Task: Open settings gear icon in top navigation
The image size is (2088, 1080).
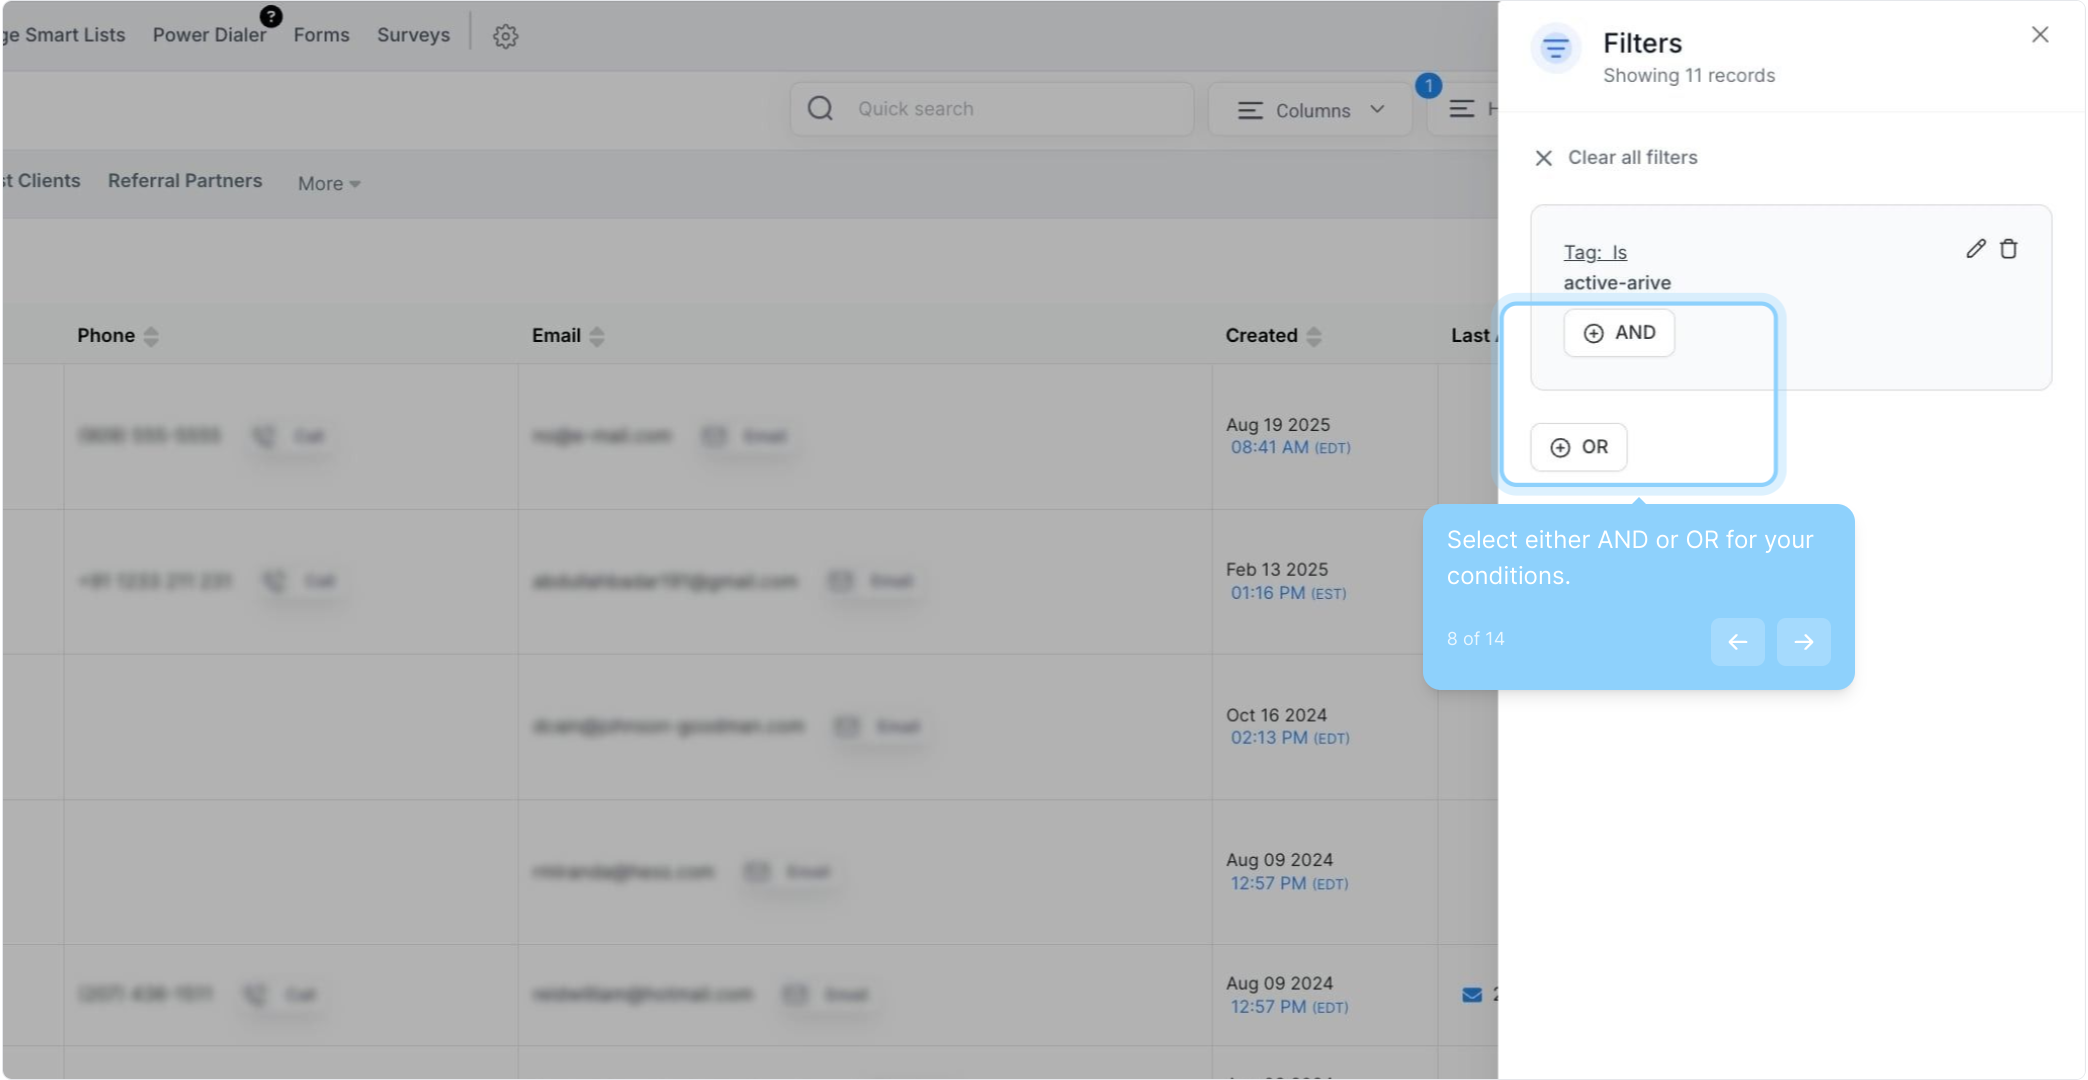Action: point(505,36)
